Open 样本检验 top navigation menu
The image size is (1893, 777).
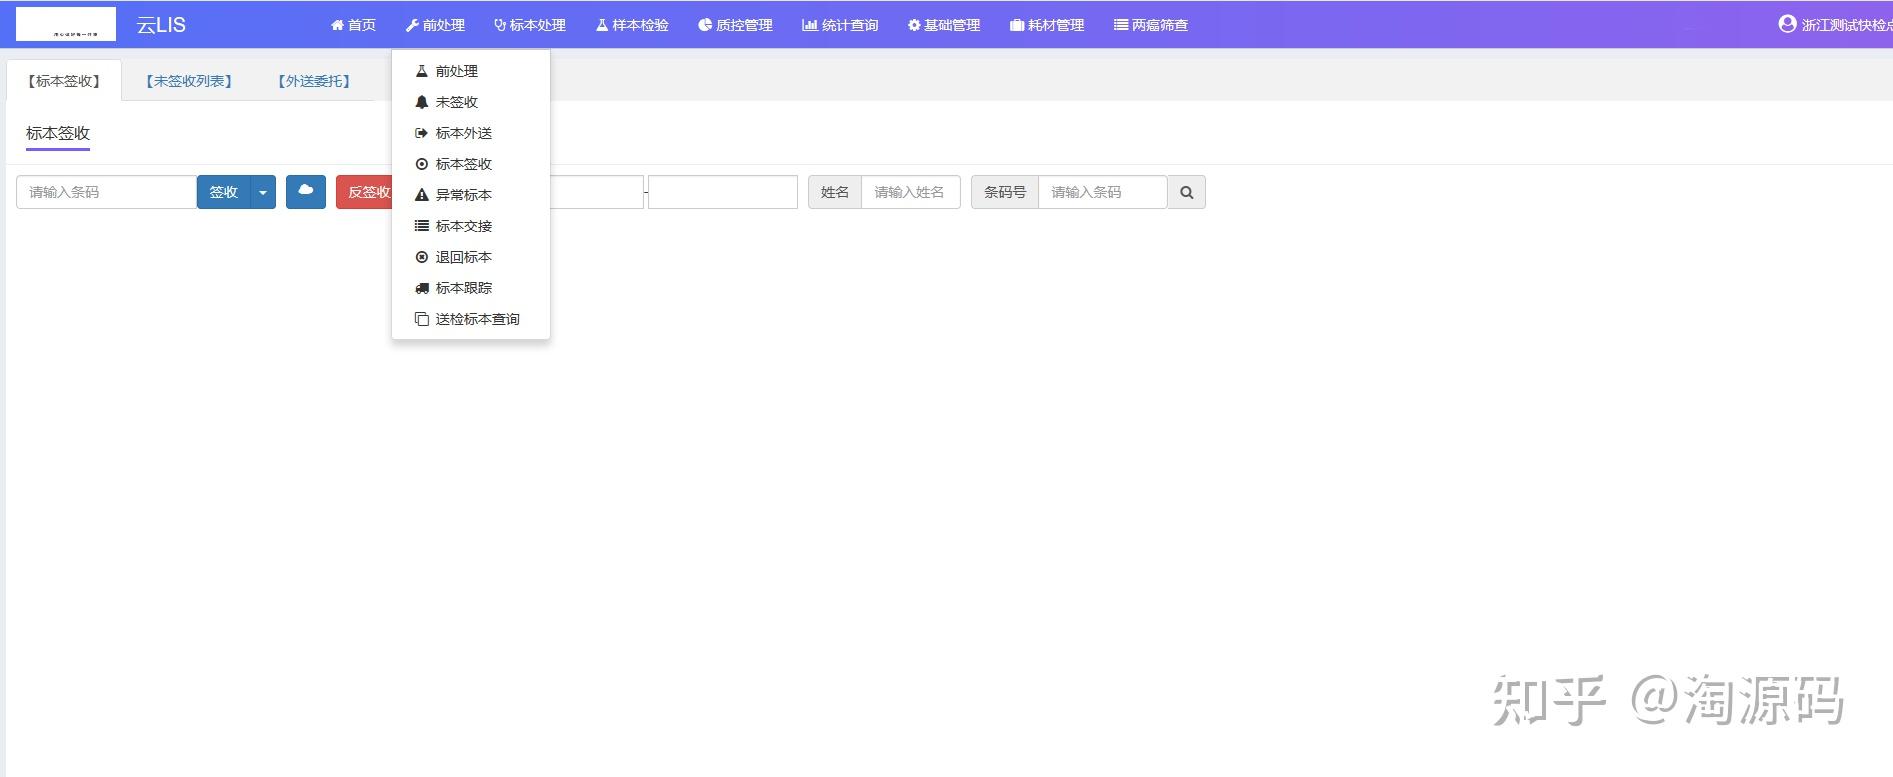632,25
